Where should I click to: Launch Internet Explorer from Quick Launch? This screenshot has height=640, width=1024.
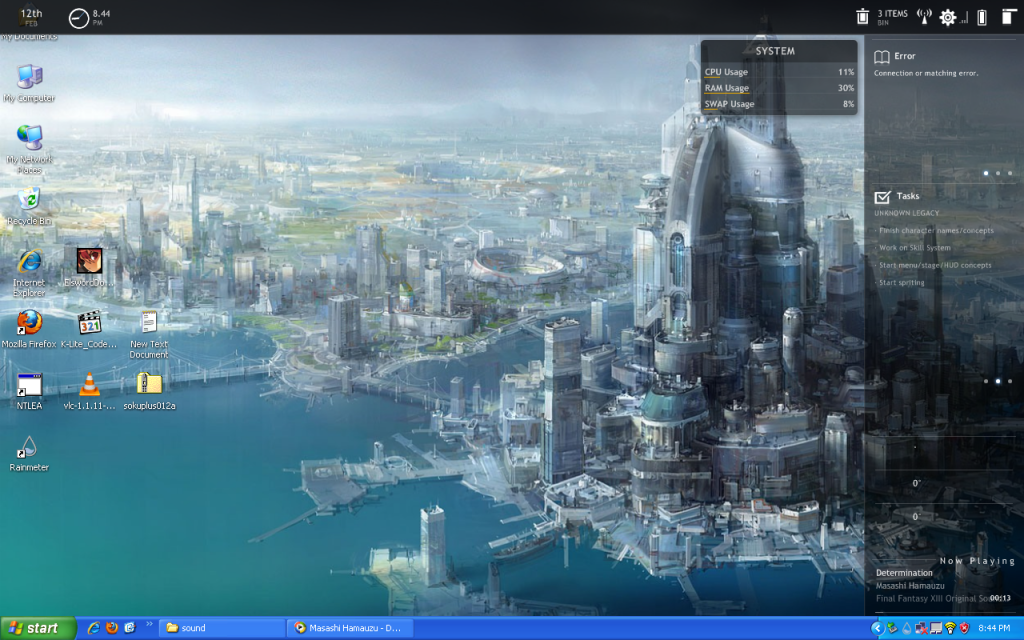coord(93,628)
